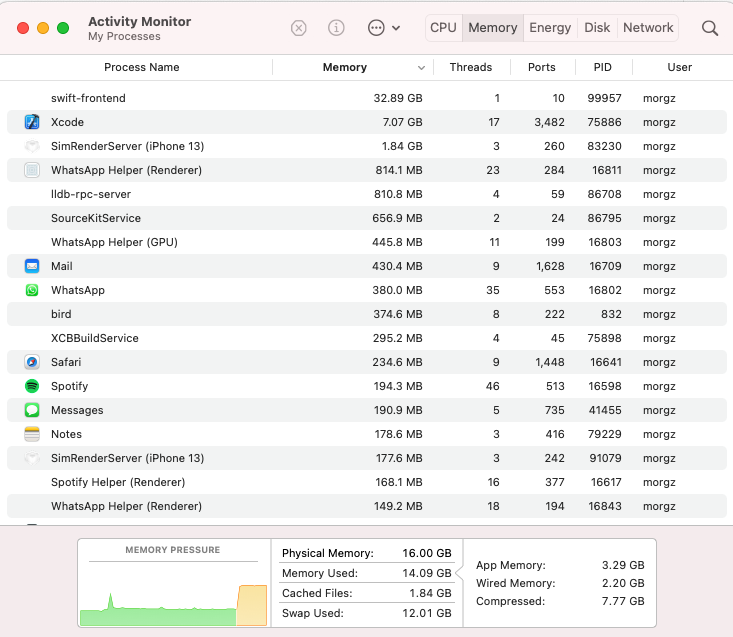
Task: Click the Mail app icon in list
Action: tap(32, 266)
